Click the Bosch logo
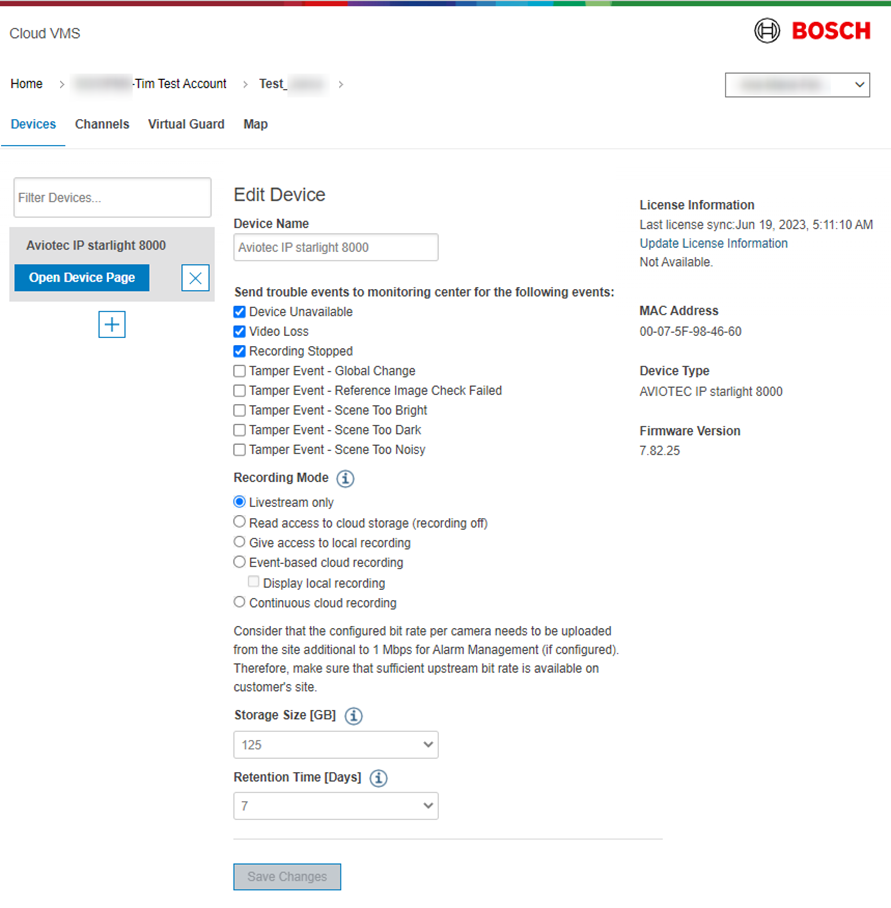Viewport: 891px width, 908px height. [x=812, y=31]
